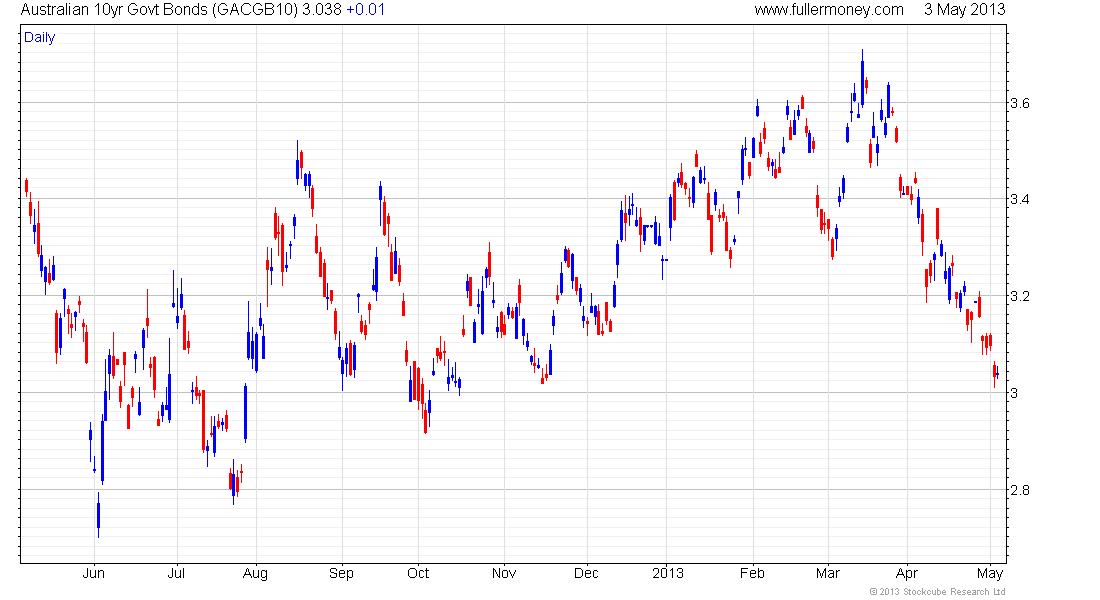
Task: Click the +0.01 change value
Action: click(x=365, y=10)
